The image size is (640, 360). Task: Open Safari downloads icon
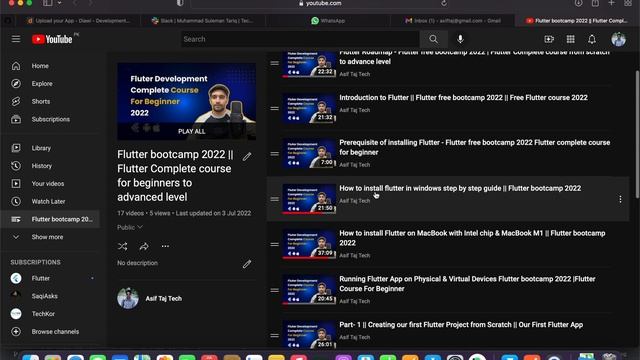(x=578, y=3)
